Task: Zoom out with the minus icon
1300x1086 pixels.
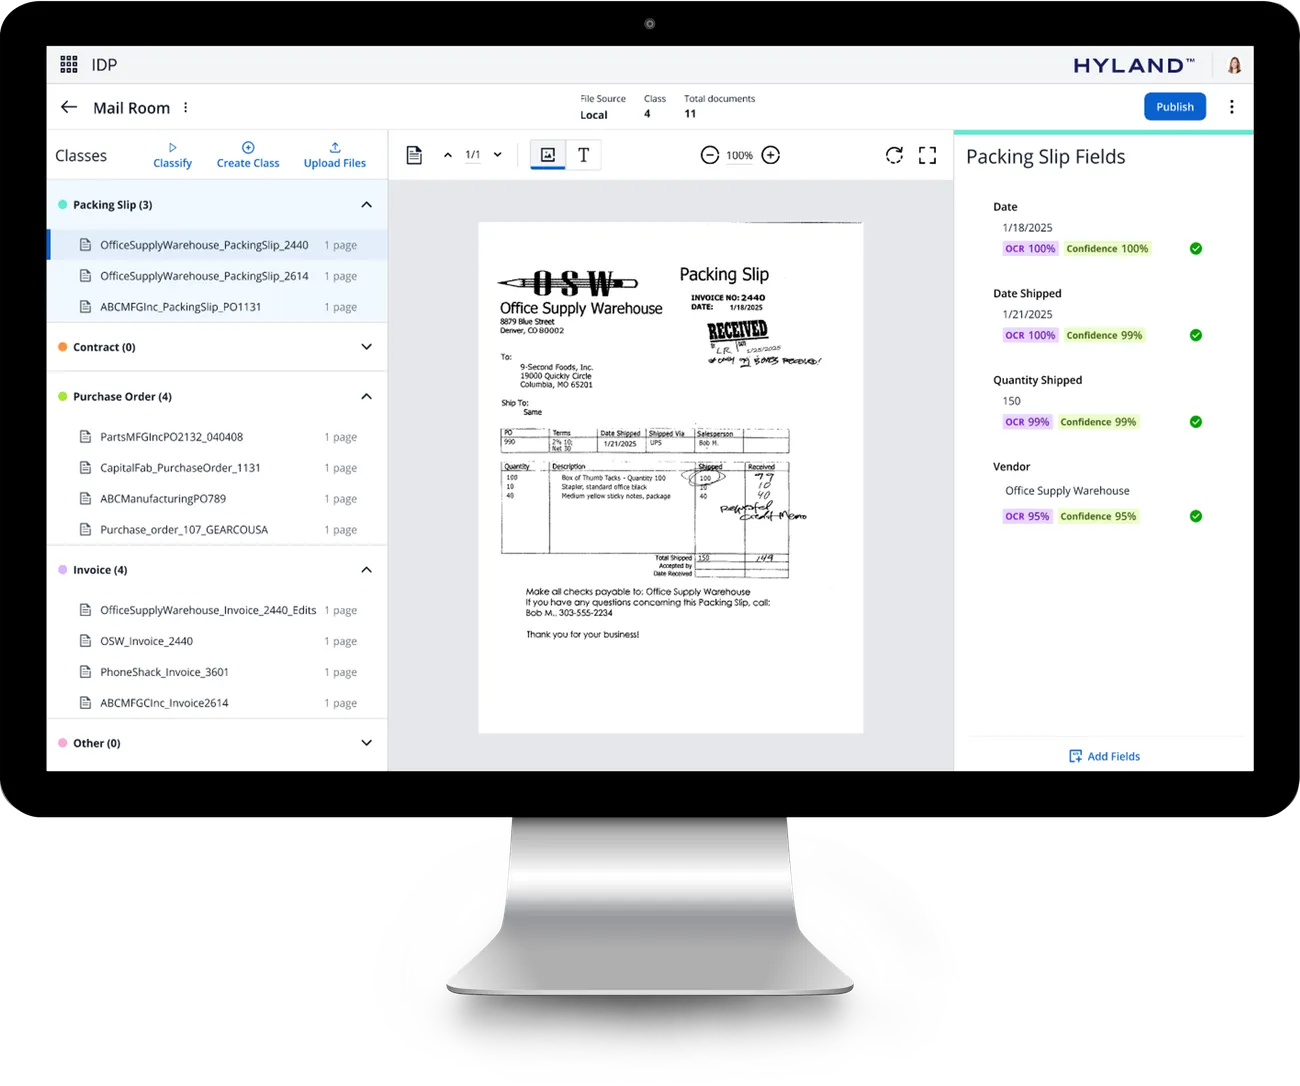Action: [710, 155]
